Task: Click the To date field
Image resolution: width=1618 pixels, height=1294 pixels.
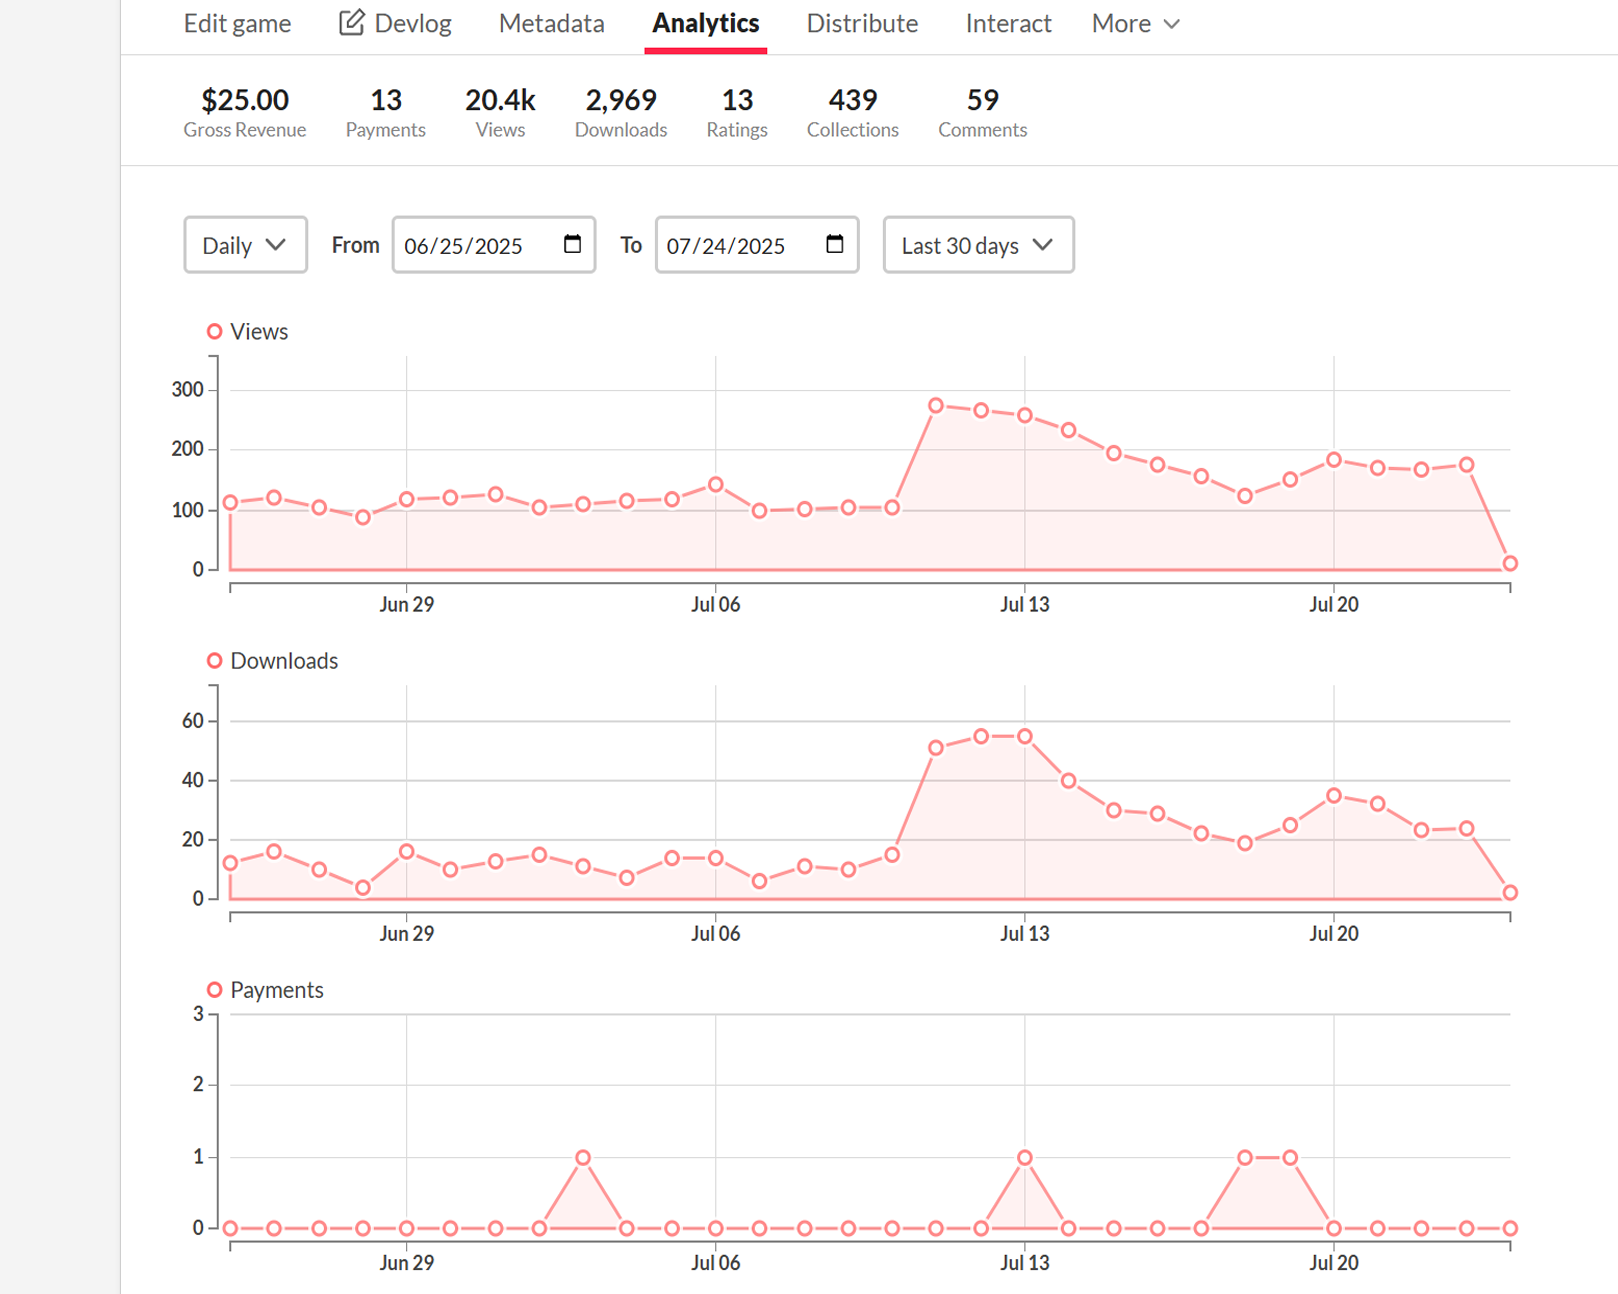Action: (x=756, y=245)
